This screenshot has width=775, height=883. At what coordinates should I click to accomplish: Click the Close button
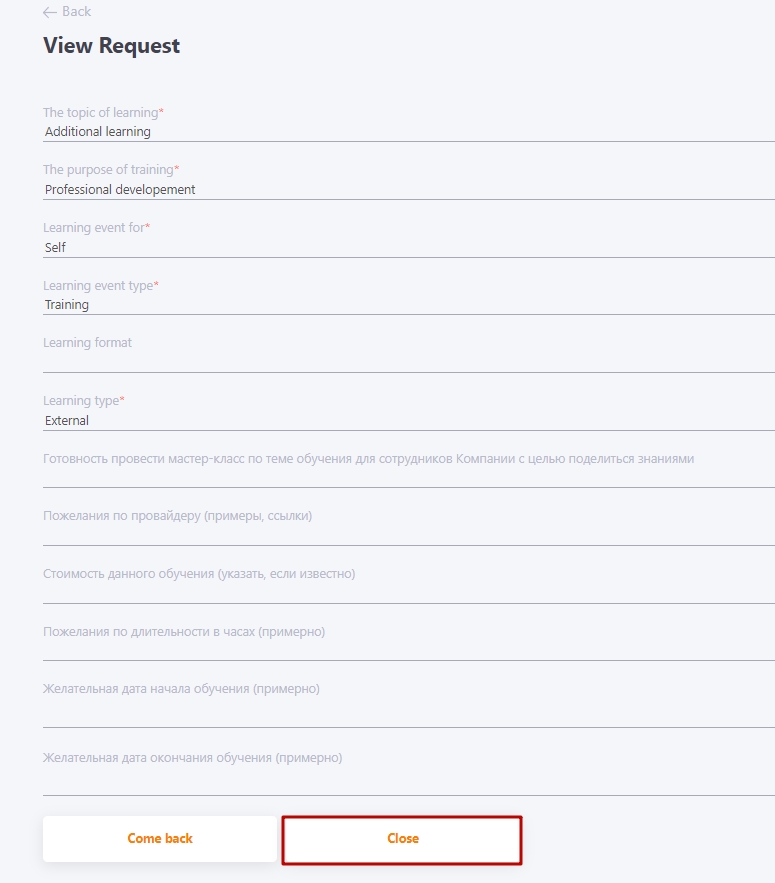coord(401,838)
